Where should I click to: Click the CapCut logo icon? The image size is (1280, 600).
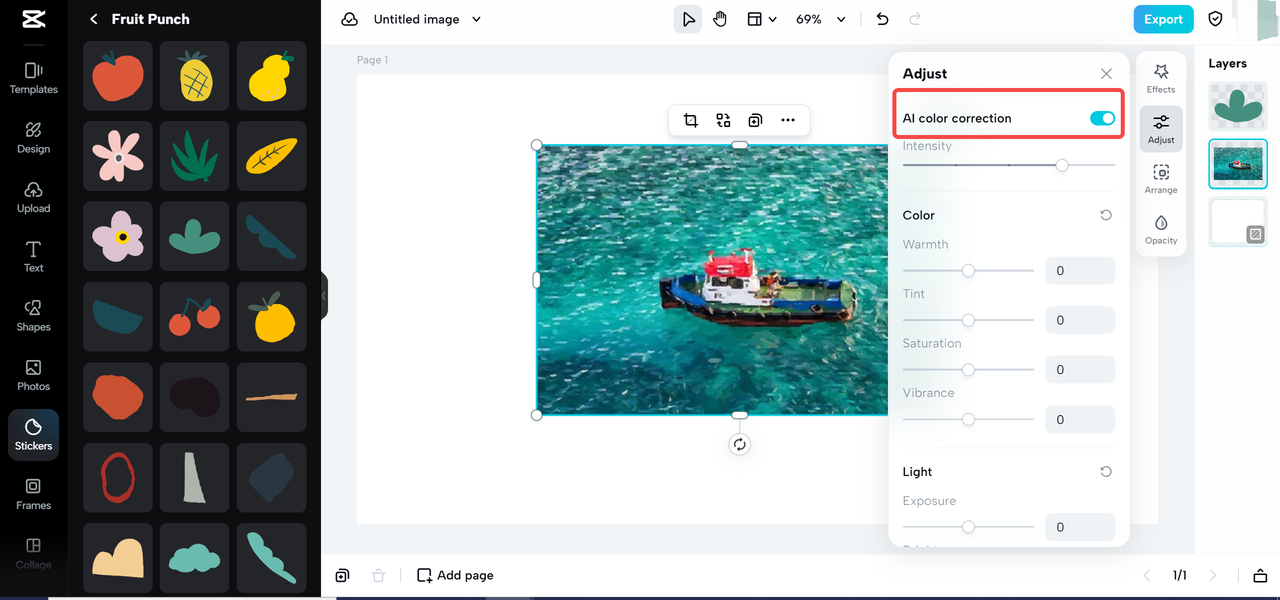pyautogui.click(x=33, y=19)
